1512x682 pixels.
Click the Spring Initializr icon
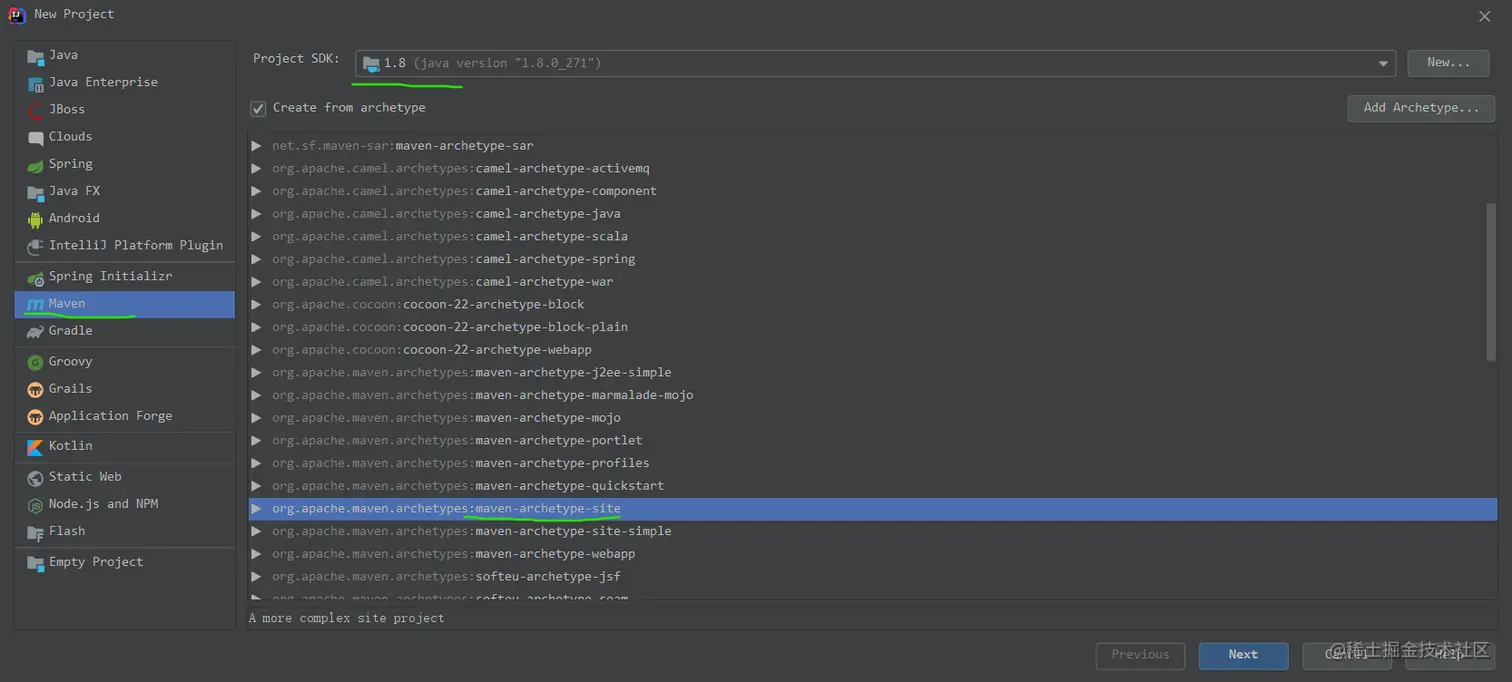click(35, 277)
